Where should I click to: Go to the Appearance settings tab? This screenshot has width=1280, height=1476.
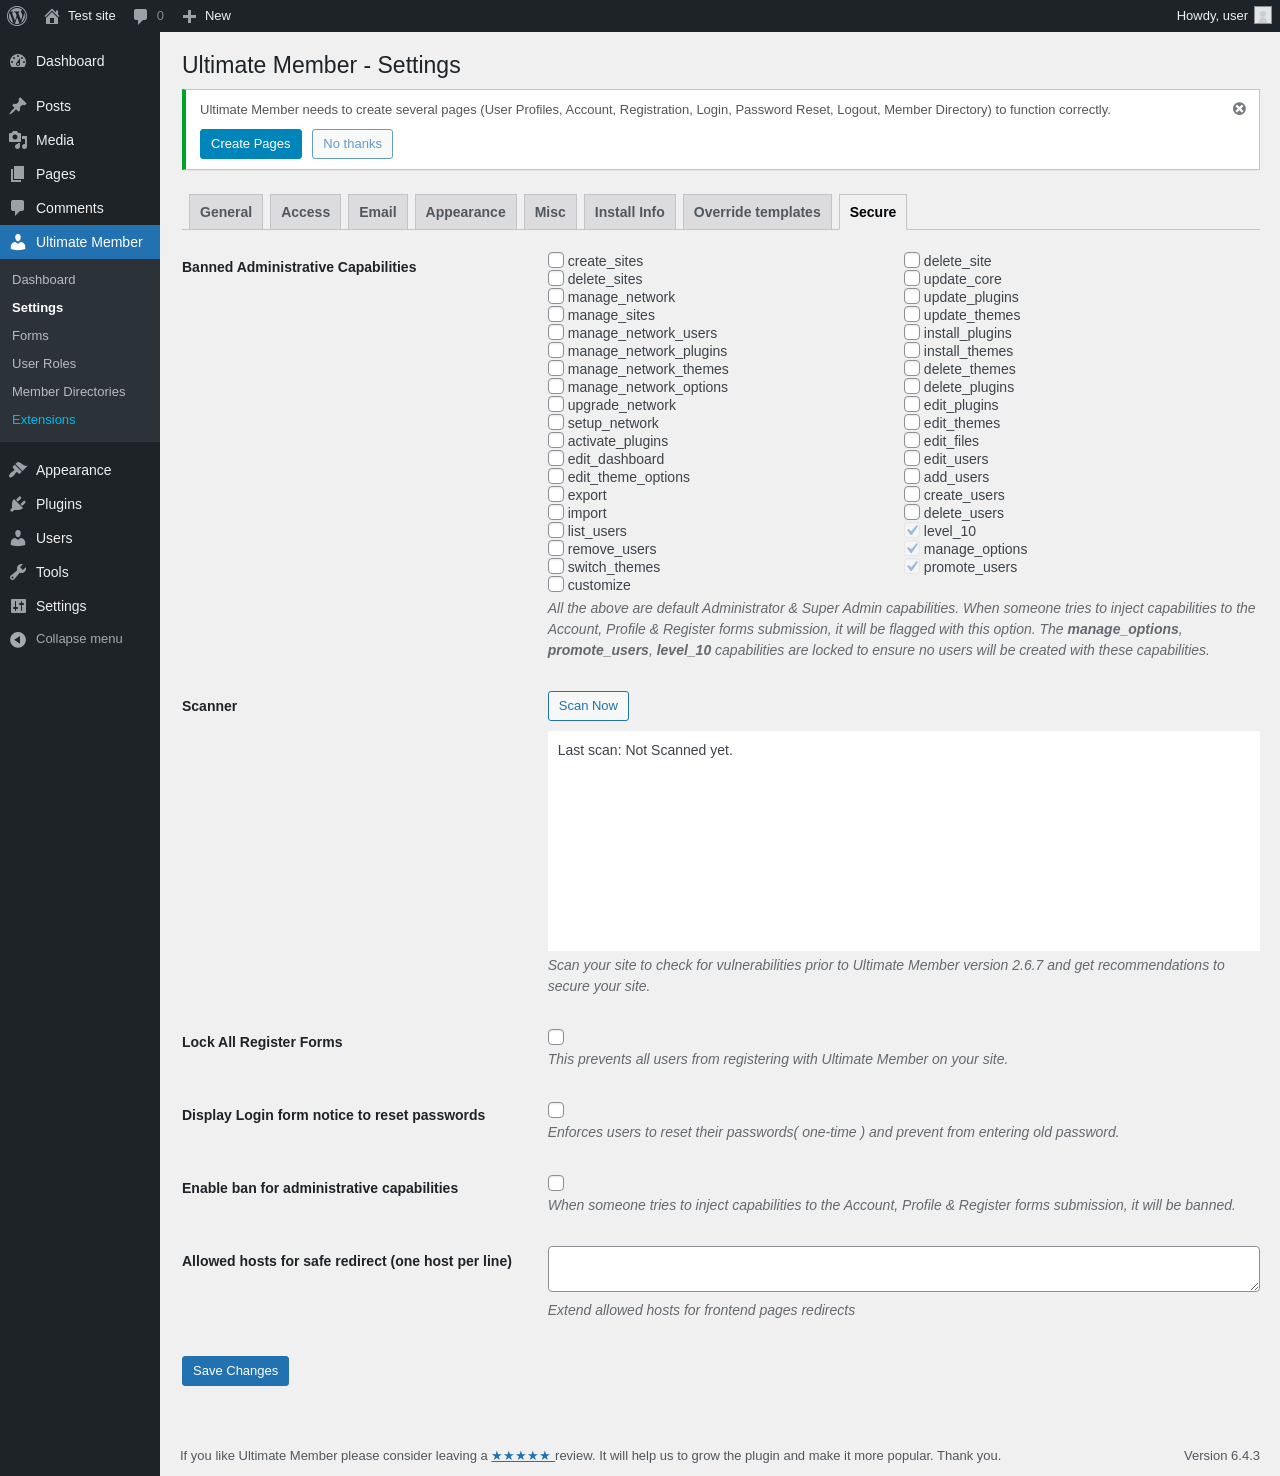tap(466, 212)
